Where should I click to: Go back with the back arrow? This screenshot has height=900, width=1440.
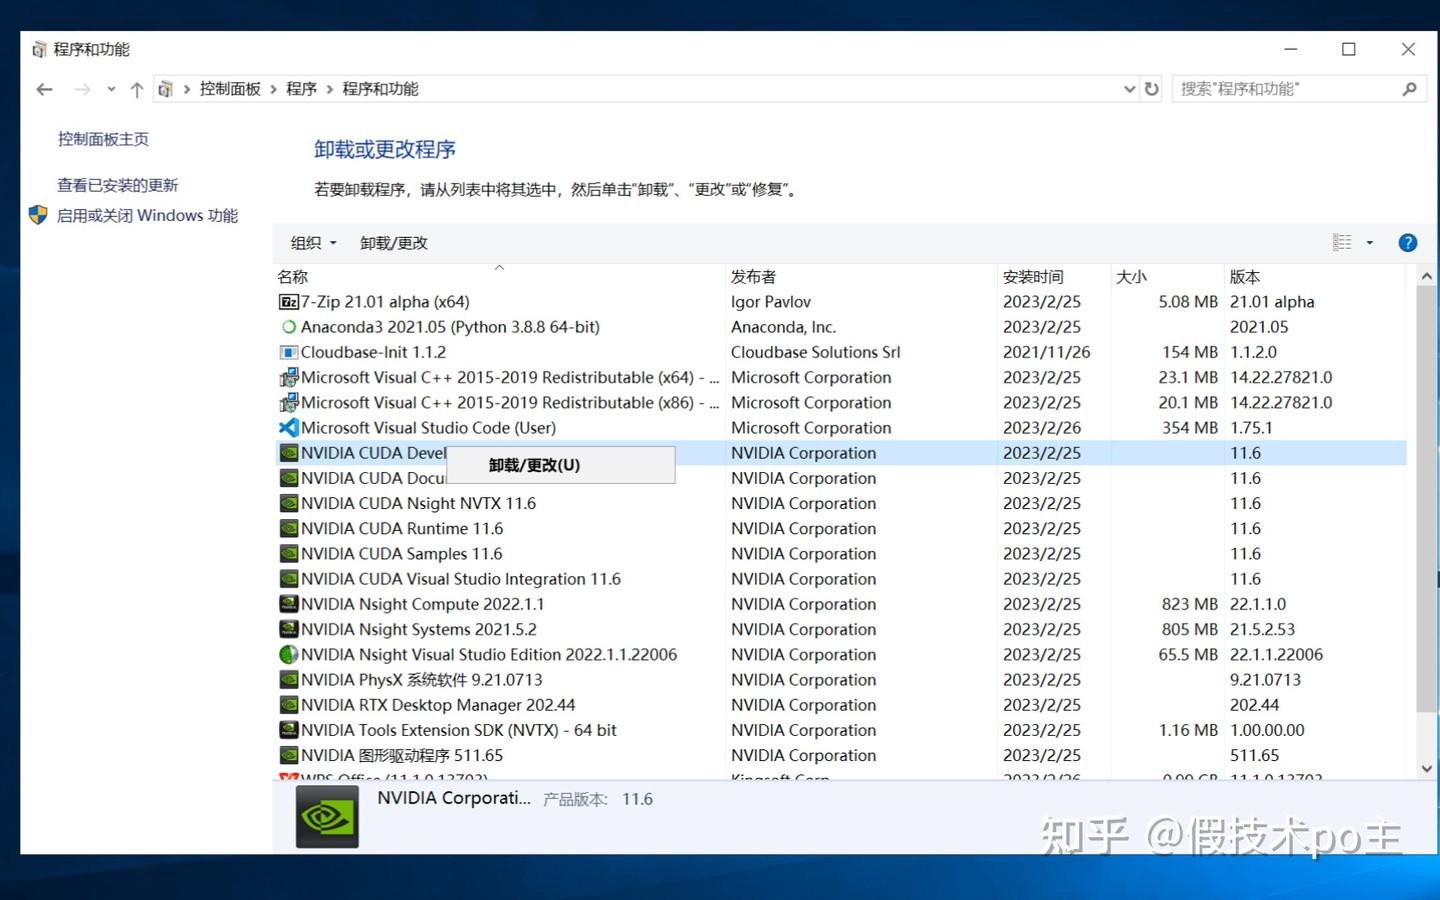[x=44, y=89]
